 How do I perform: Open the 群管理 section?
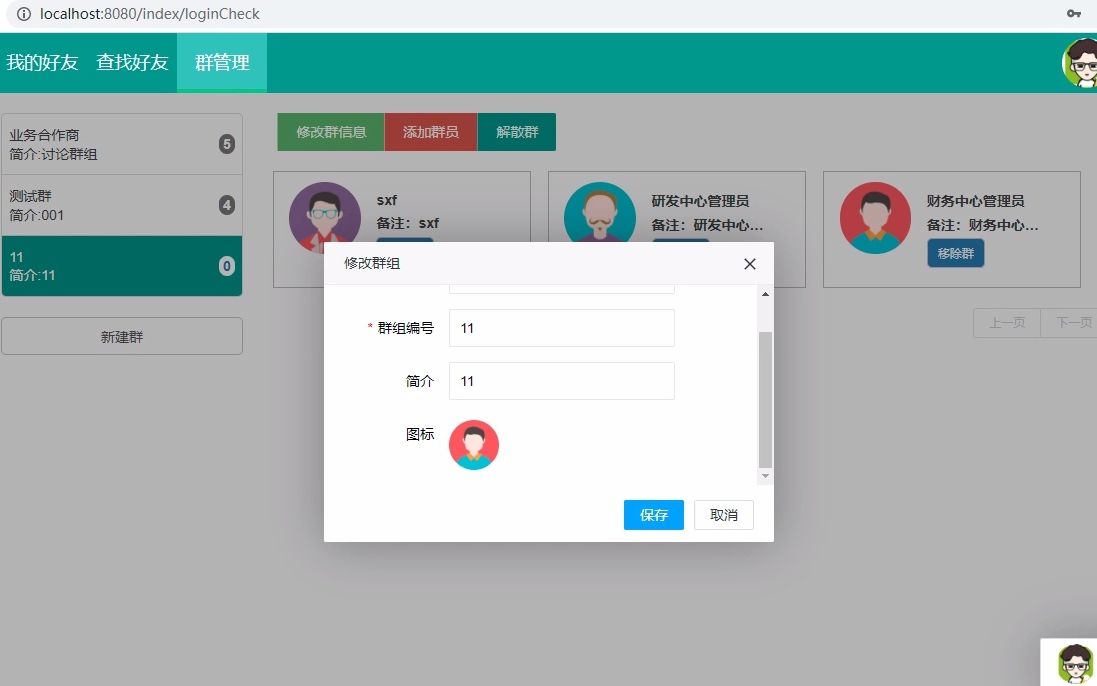coord(221,62)
